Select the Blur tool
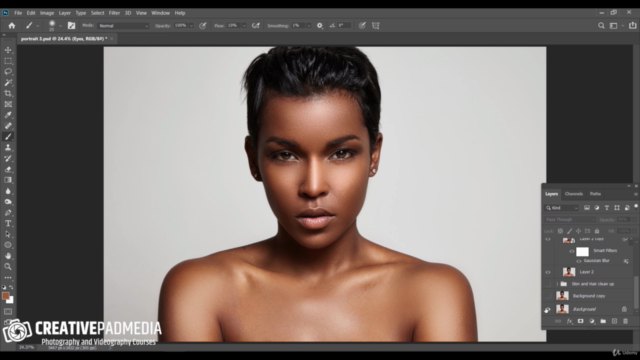Viewport: 640px width, 360px height. click(8, 191)
